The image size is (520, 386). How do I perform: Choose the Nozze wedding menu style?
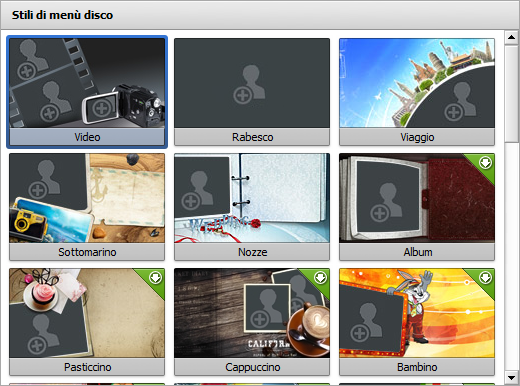pos(252,198)
